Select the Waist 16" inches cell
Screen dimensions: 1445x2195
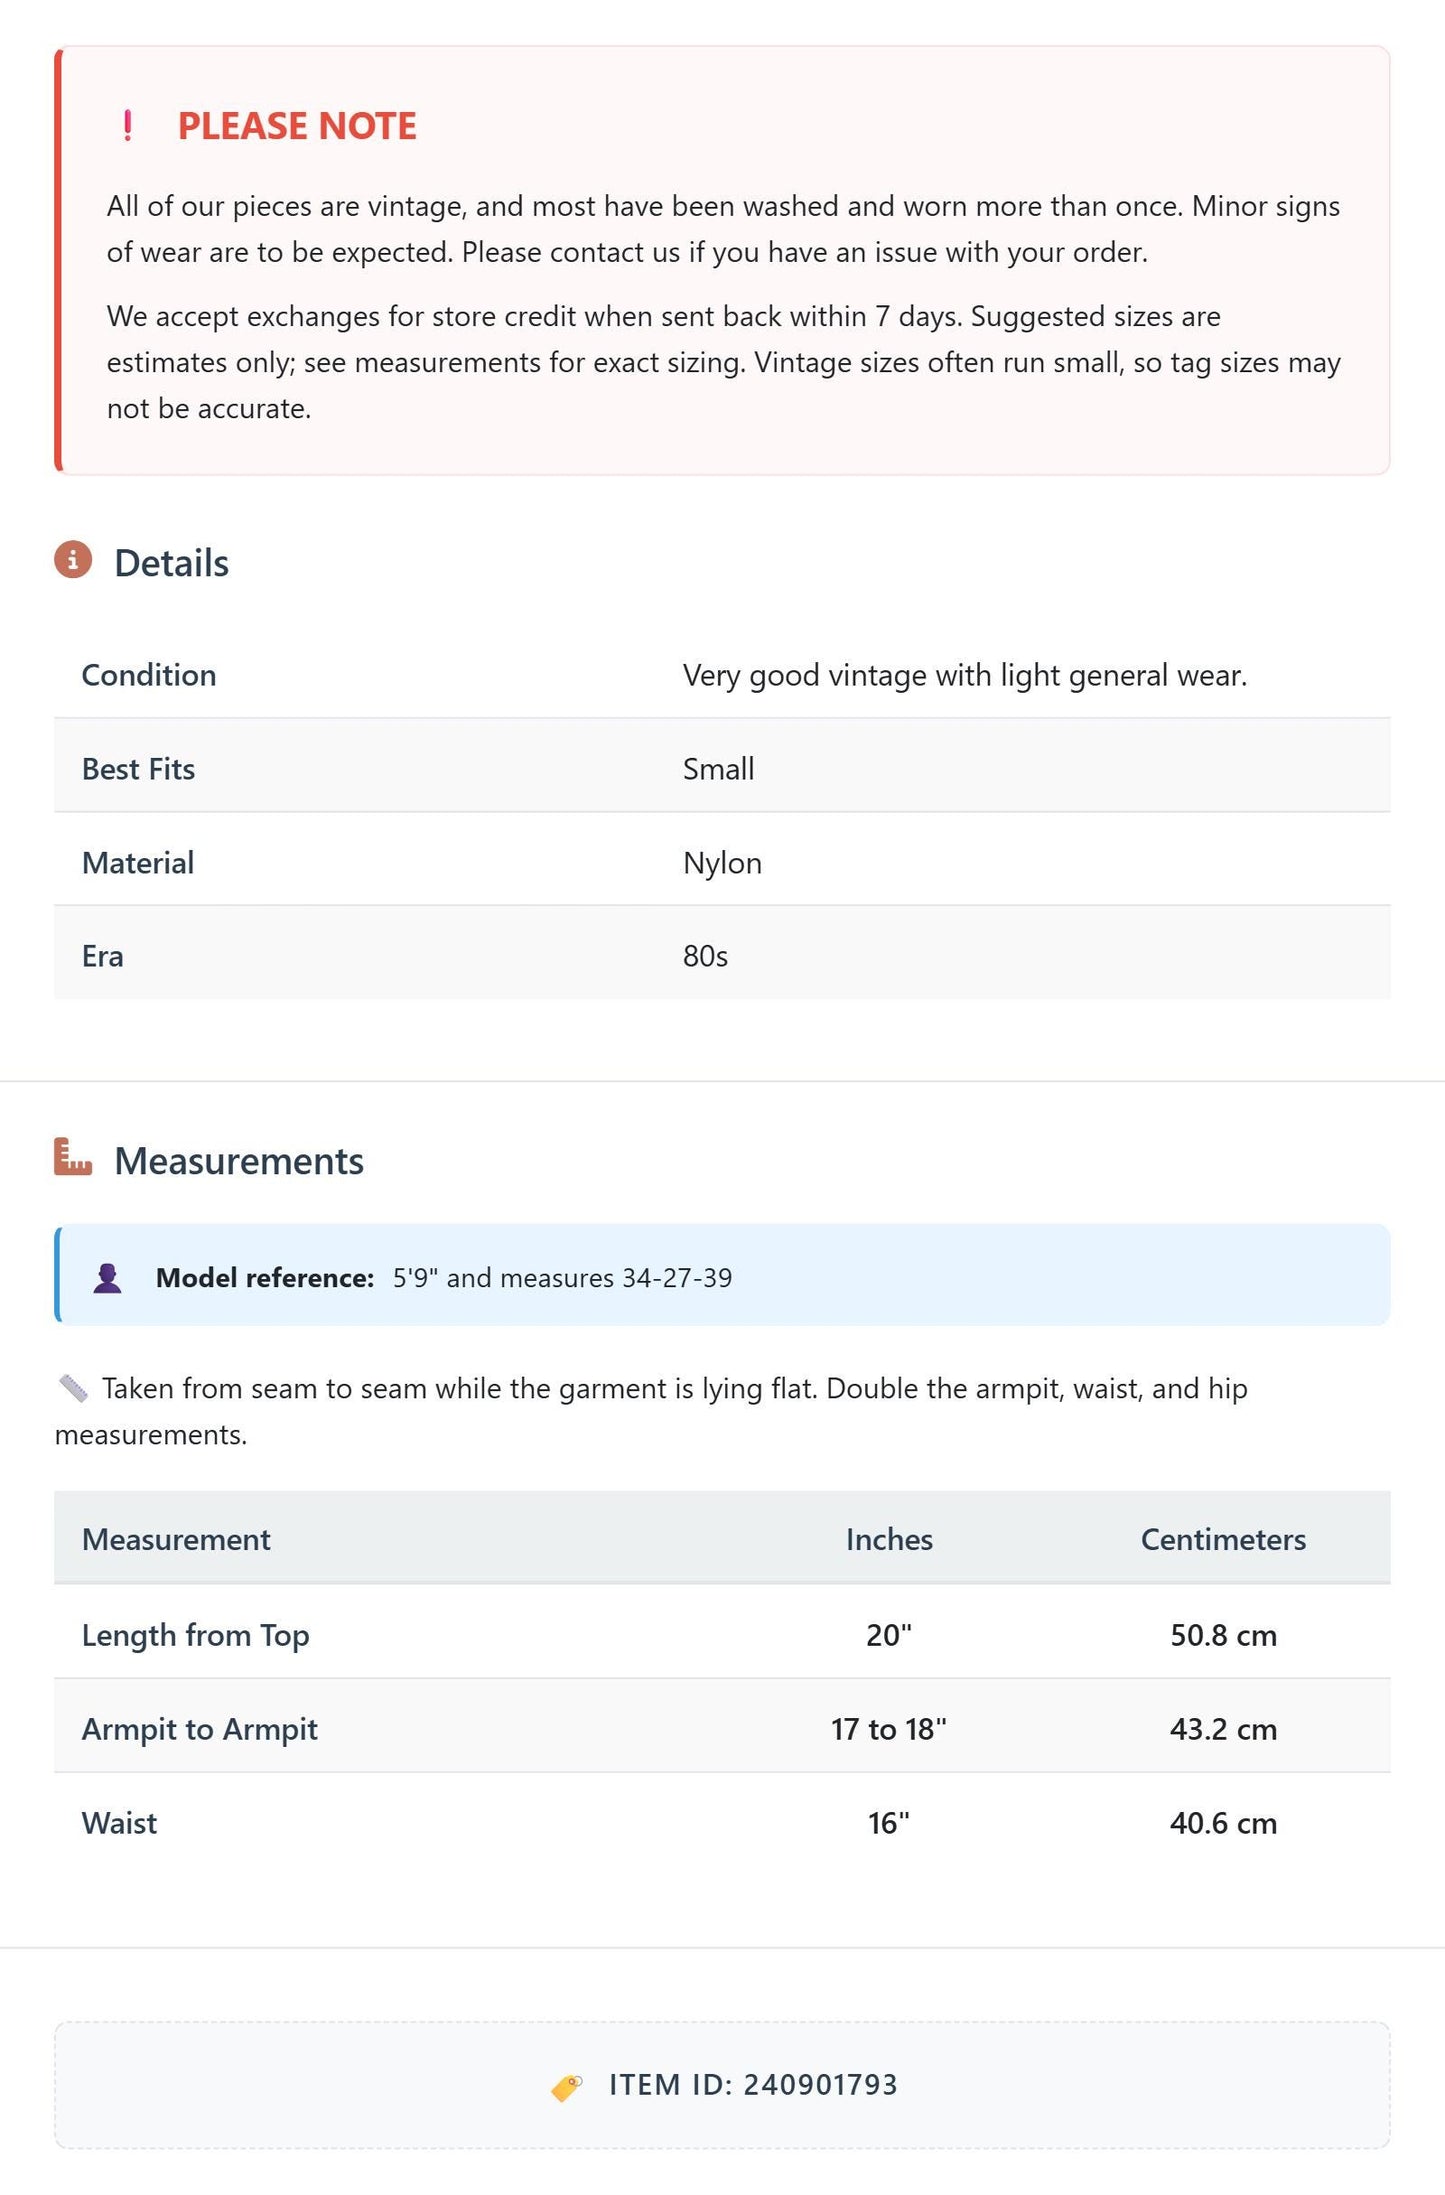pyautogui.click(x=889, y=1823)
